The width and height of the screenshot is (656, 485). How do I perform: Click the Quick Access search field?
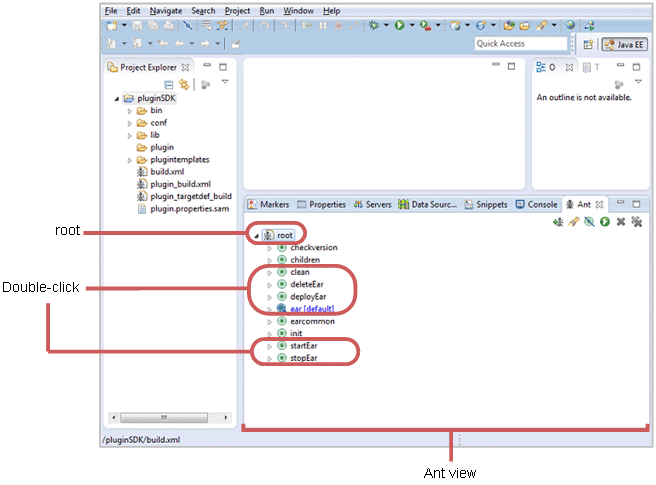click(520, 44)
